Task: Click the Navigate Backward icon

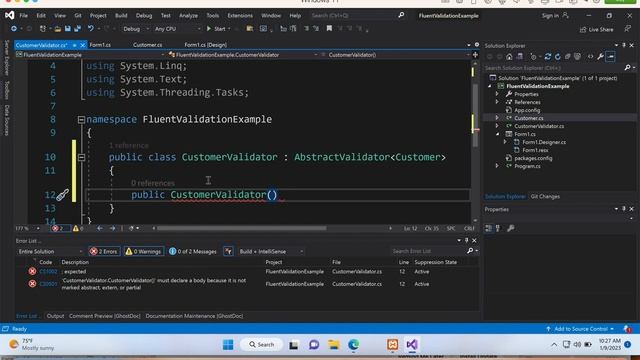Action: click(14, 29)
